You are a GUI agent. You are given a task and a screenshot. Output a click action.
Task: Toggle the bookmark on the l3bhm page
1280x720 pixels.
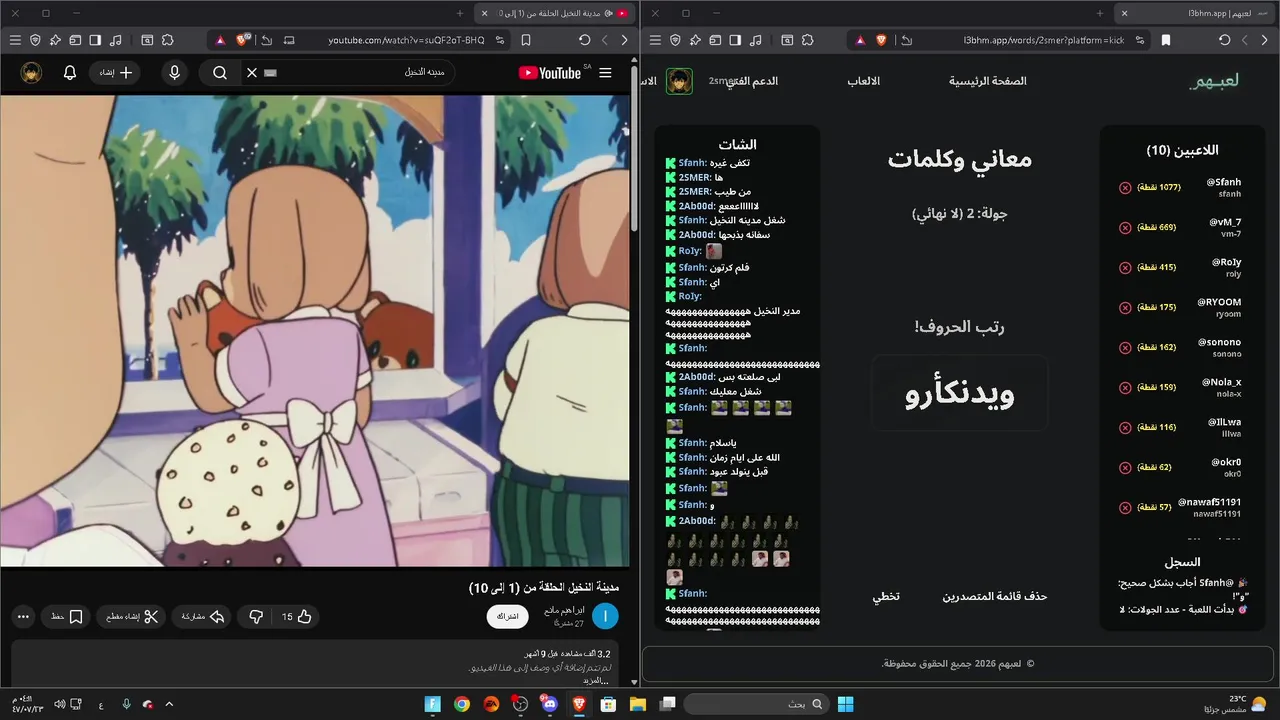(x=1166, y=40)
